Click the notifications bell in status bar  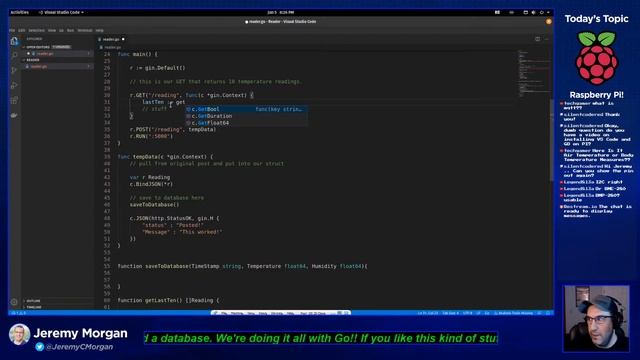548,313
